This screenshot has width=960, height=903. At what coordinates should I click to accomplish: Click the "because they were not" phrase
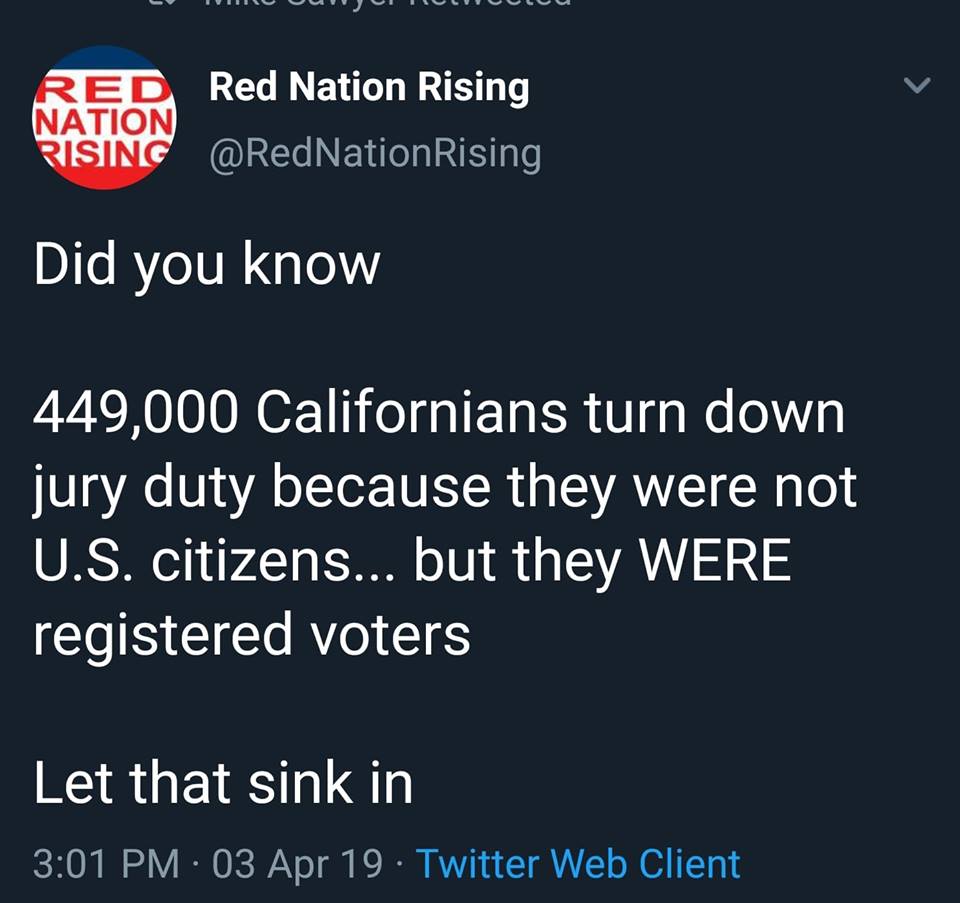593,488
